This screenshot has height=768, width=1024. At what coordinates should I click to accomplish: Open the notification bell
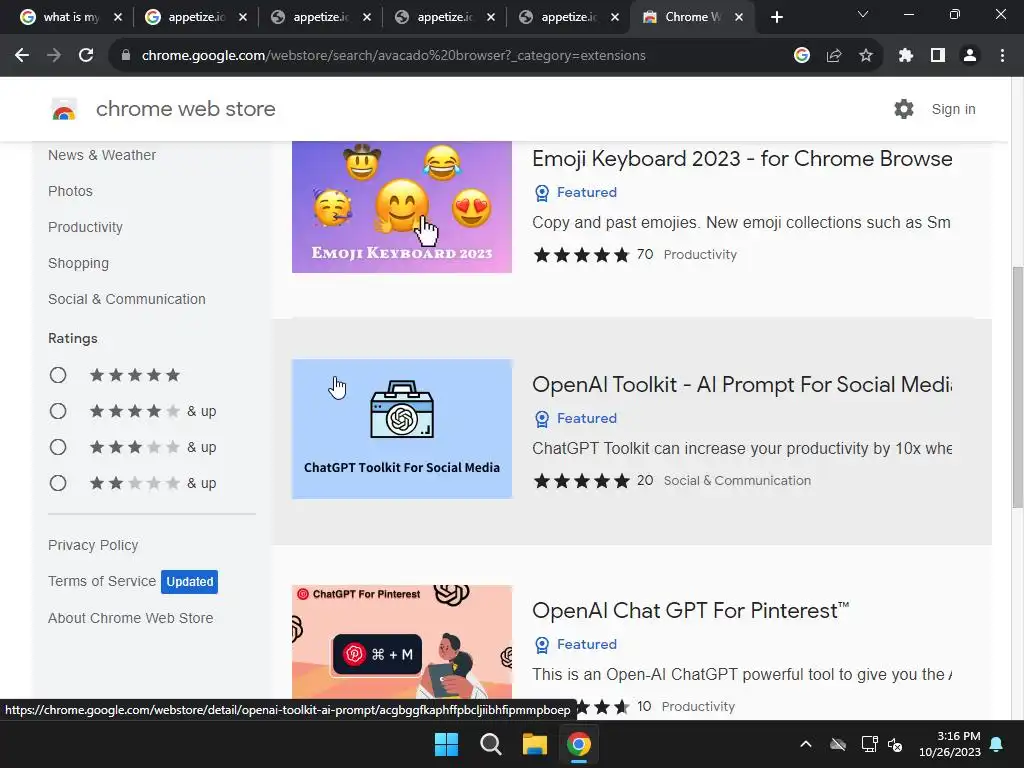tap(997, 744)
